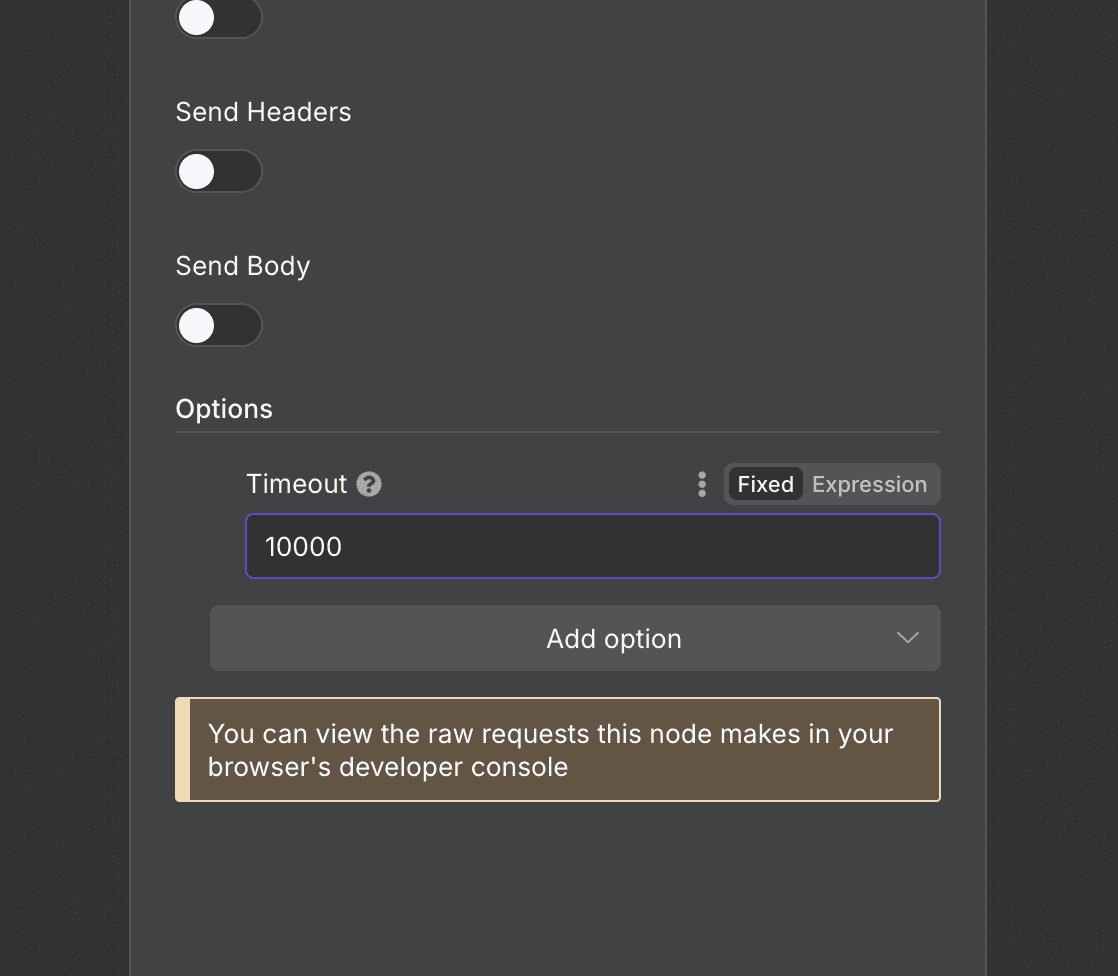Click the Options section heading
The image size is (1118, 976).
point(224,409)
